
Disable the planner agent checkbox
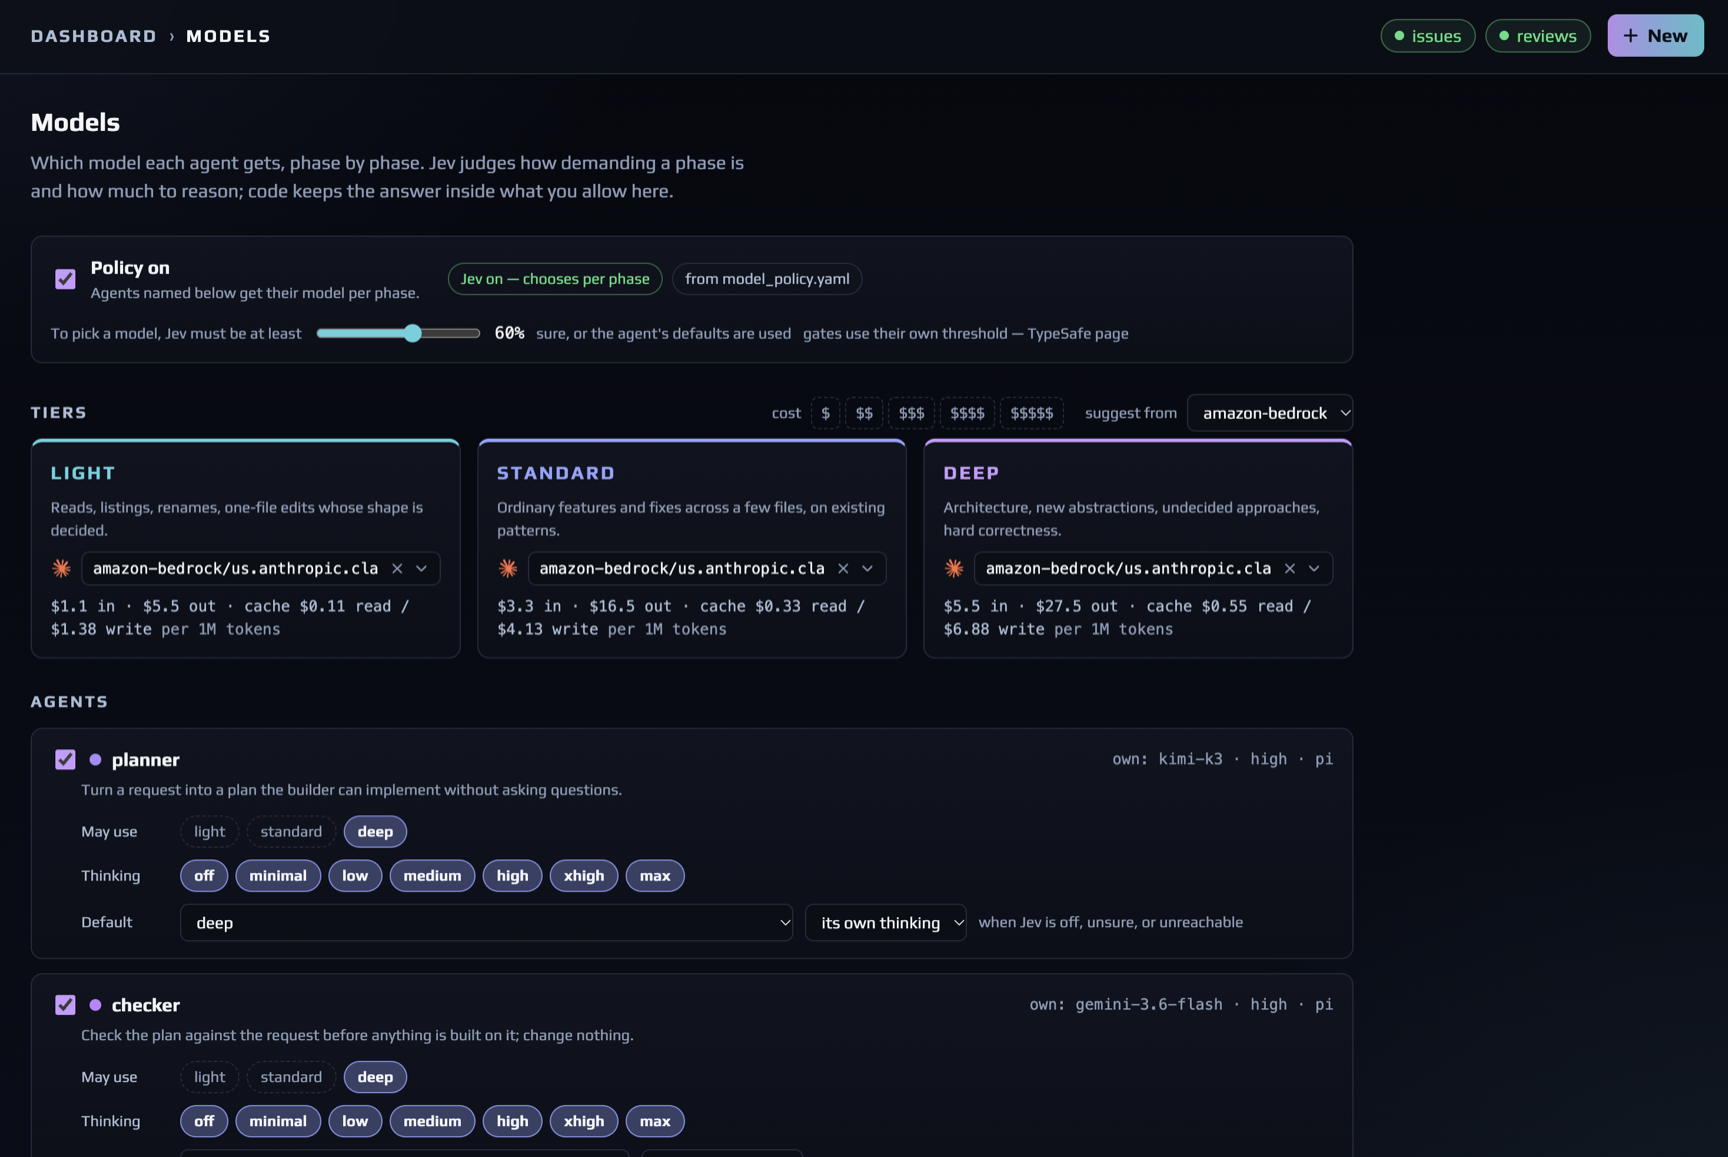[65, 760]
